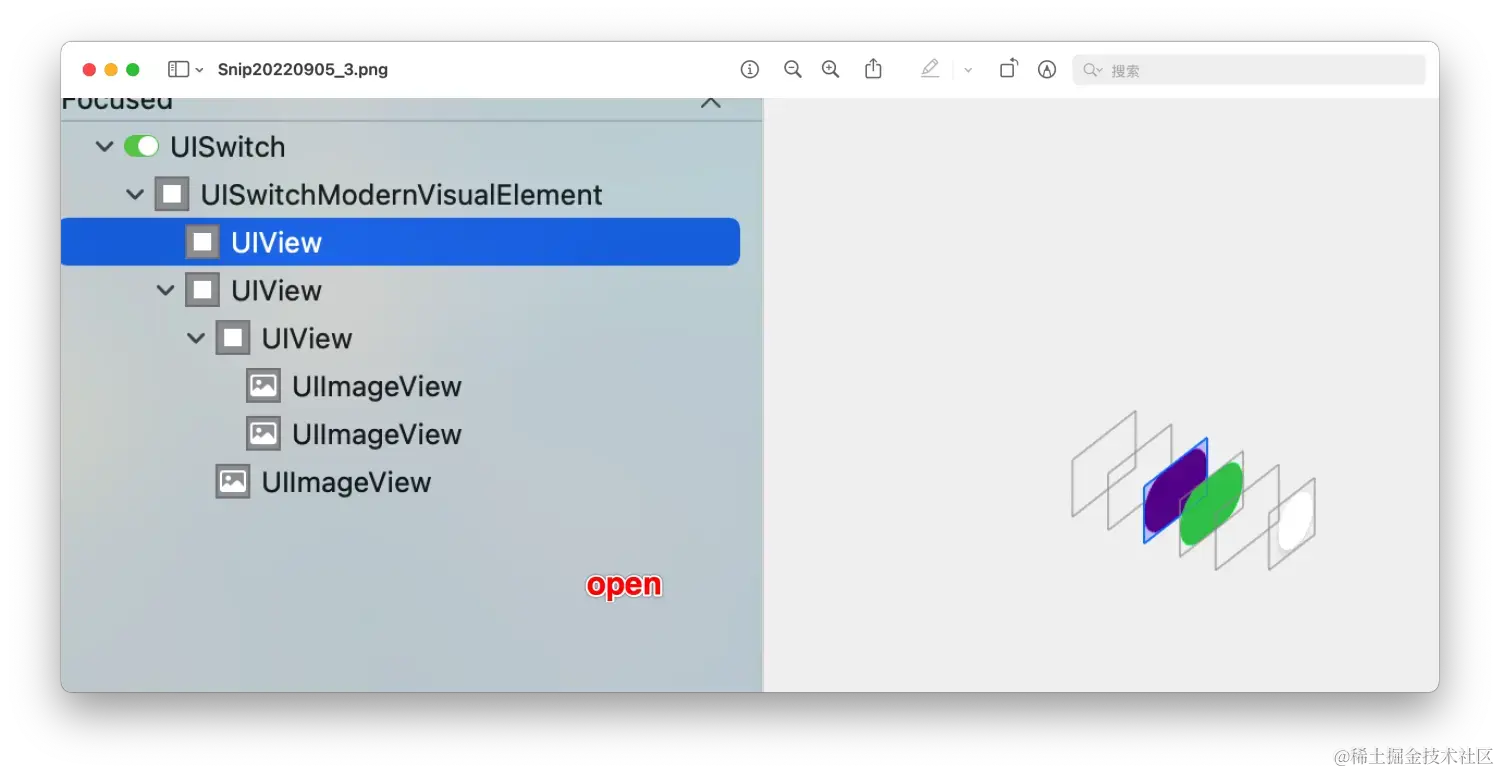Show the Markup toolbar pen icon
Image resolution: width=1500 pixels, height=773 pixels.
930,69
